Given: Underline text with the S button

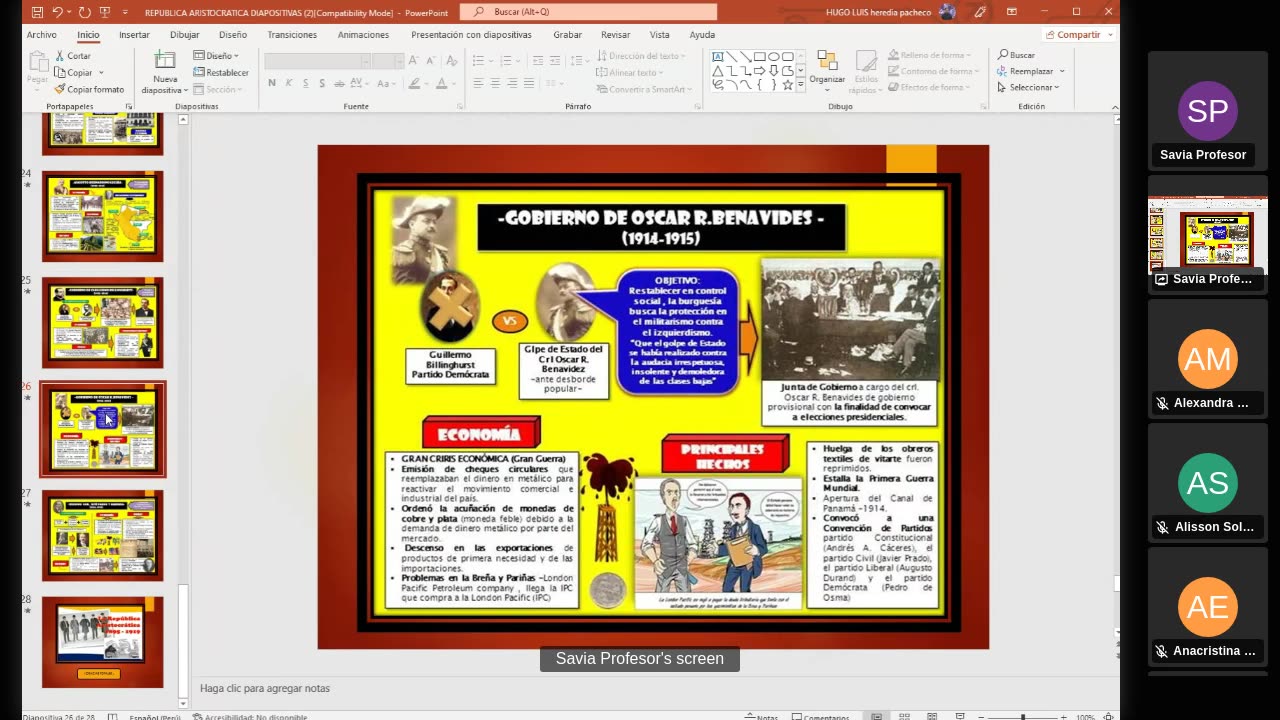Looking at the screenshot, I should (x=305, y=83).
